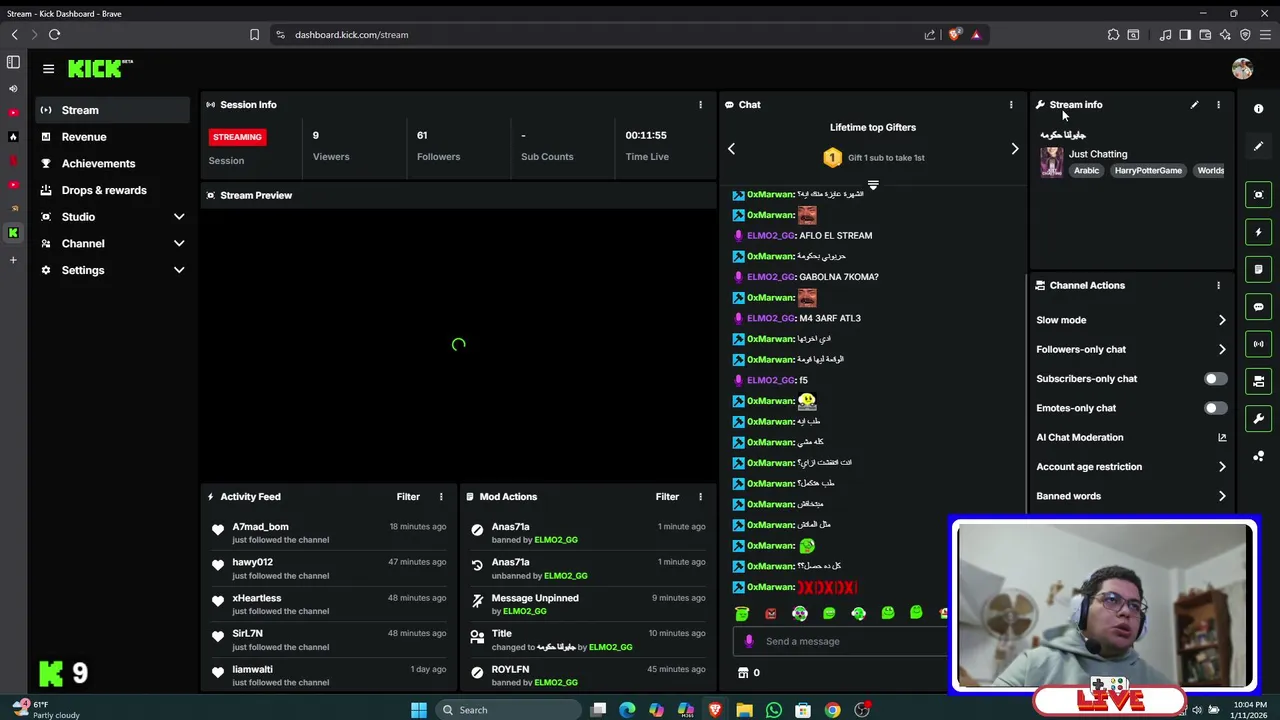
Task: Open Slow mode settings
Action: tap(1131, 320)
